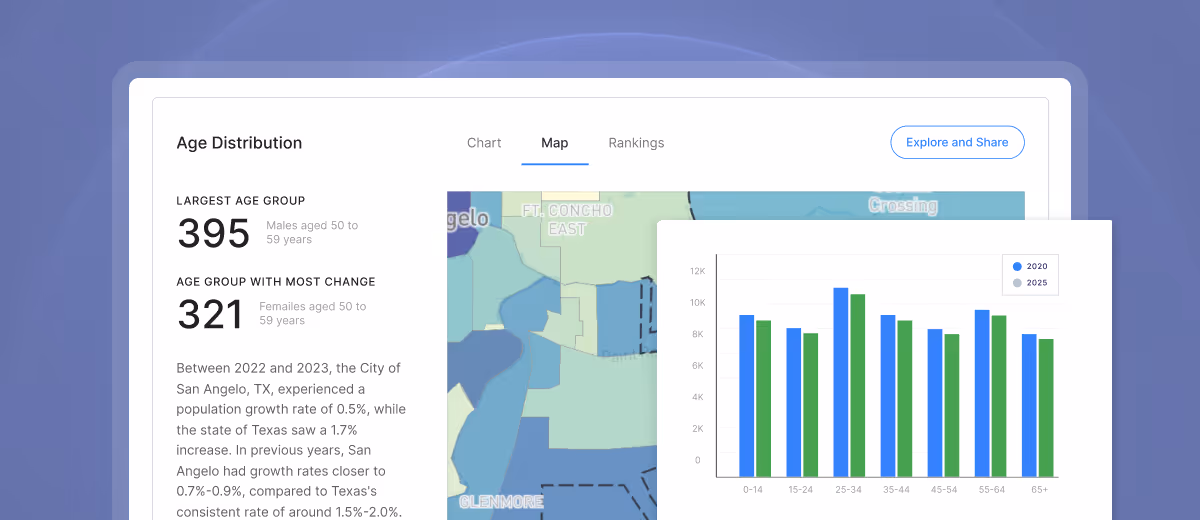Image resolution: width=1200 pixels, height=520 pixels.
Task: Click the 321 most change value
Action: coord(210,314)
